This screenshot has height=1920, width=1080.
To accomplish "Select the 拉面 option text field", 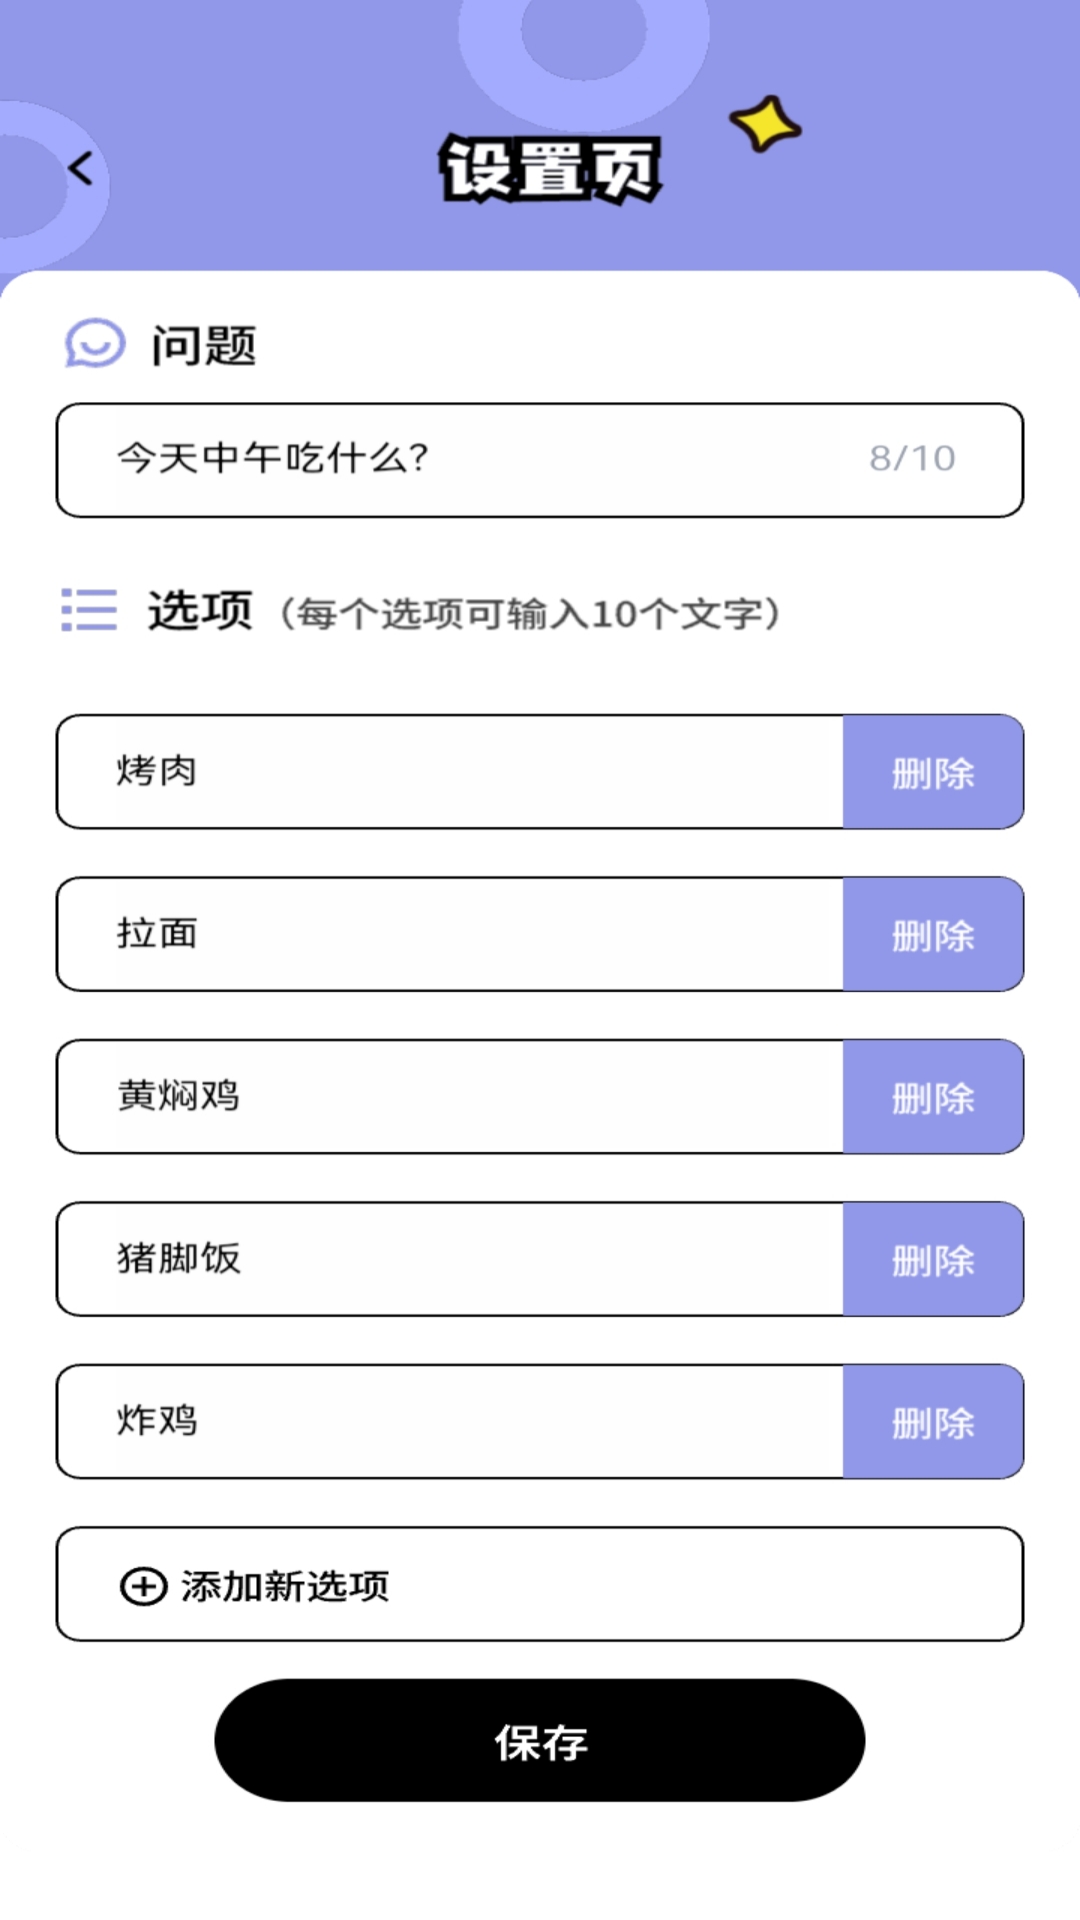I will (x=450, y=934).
